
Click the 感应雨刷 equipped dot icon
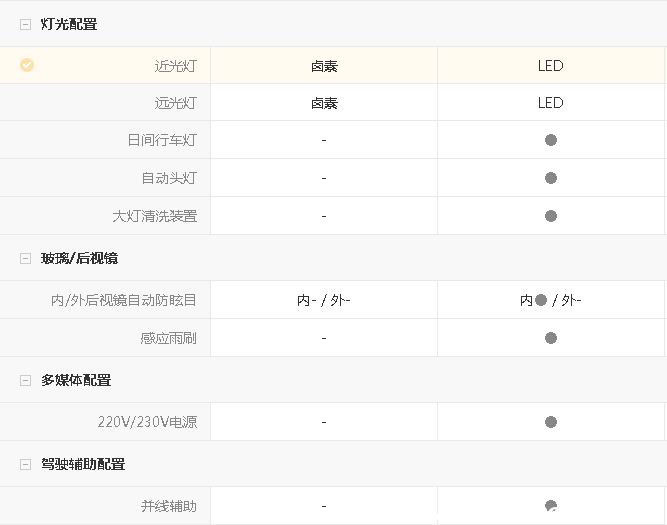point(550,338)
